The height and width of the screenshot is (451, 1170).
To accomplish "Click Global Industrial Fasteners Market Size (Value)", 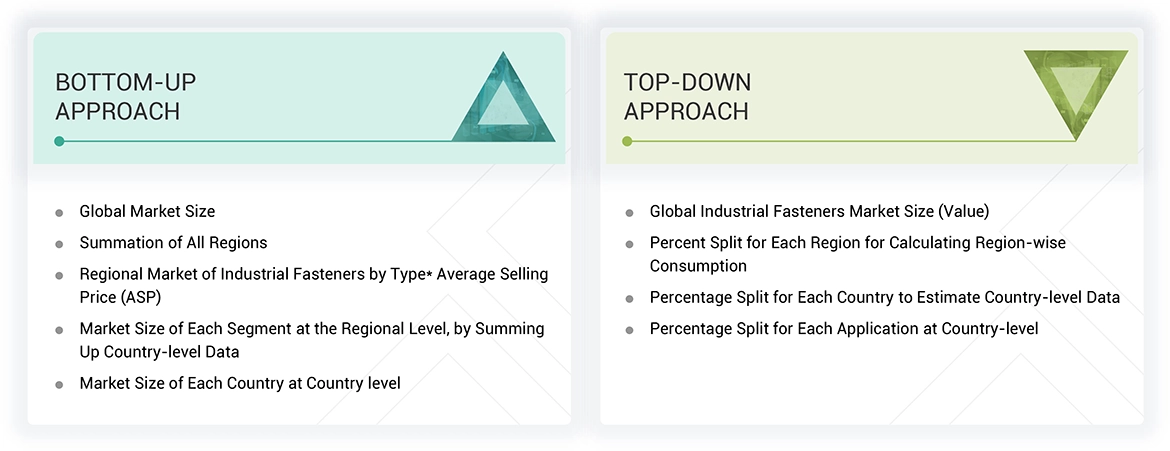I will (x=819, y=212).
